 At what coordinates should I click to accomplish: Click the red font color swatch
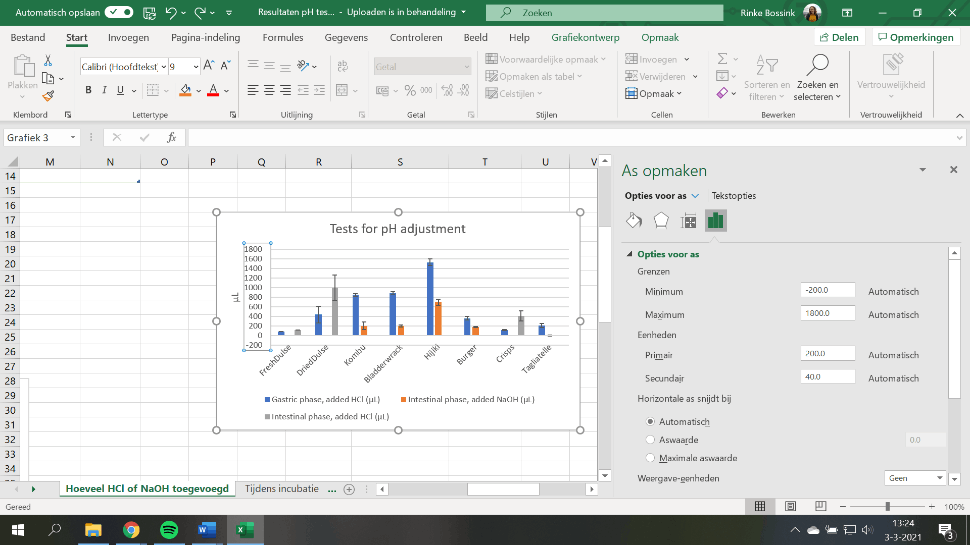pyautogui.click(x=213, y=90)
